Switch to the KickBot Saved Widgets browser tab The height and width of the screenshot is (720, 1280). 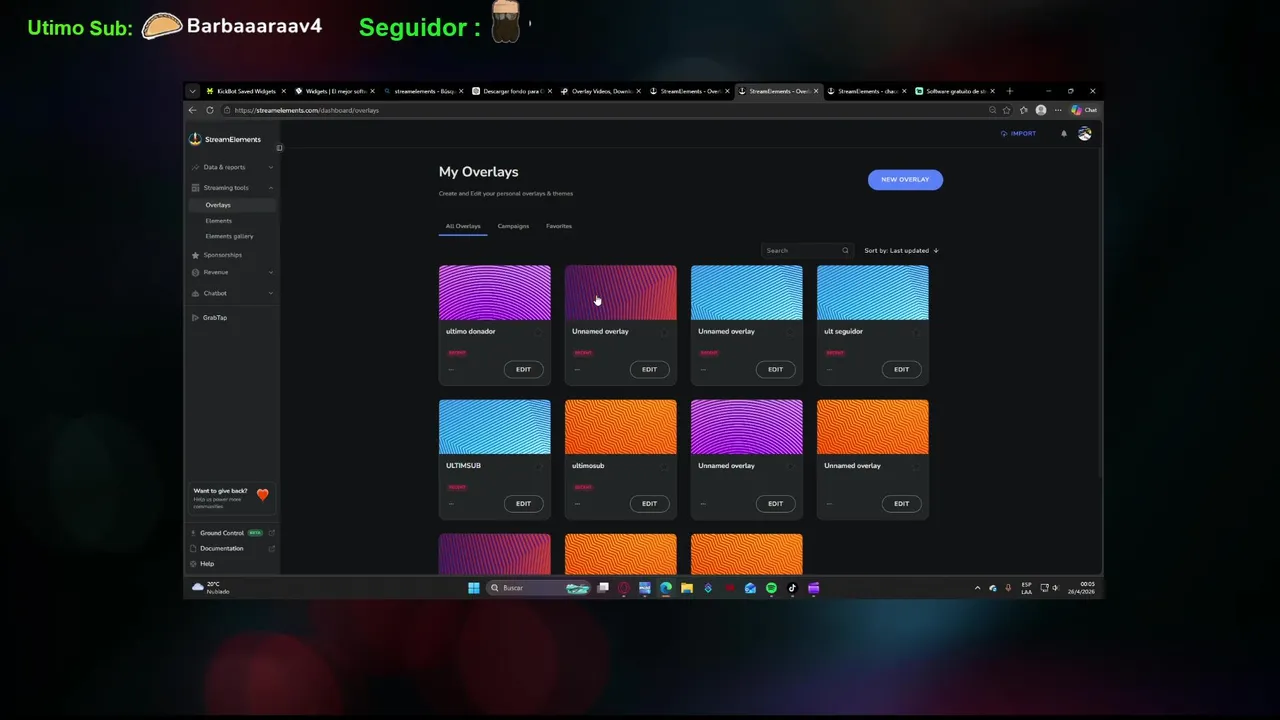246,91
